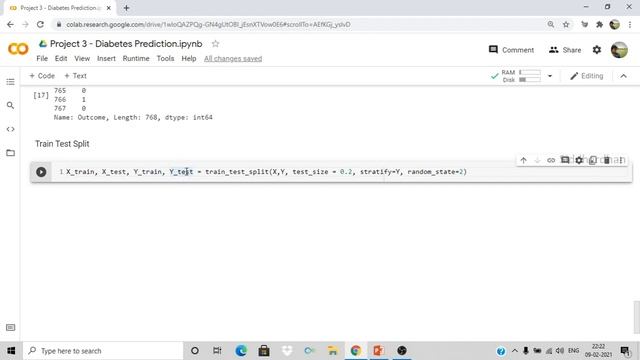Image resolution: width=640 pixels, height=360 pixels.
Task: Mirror cell in tab icon
Action: 593,160
